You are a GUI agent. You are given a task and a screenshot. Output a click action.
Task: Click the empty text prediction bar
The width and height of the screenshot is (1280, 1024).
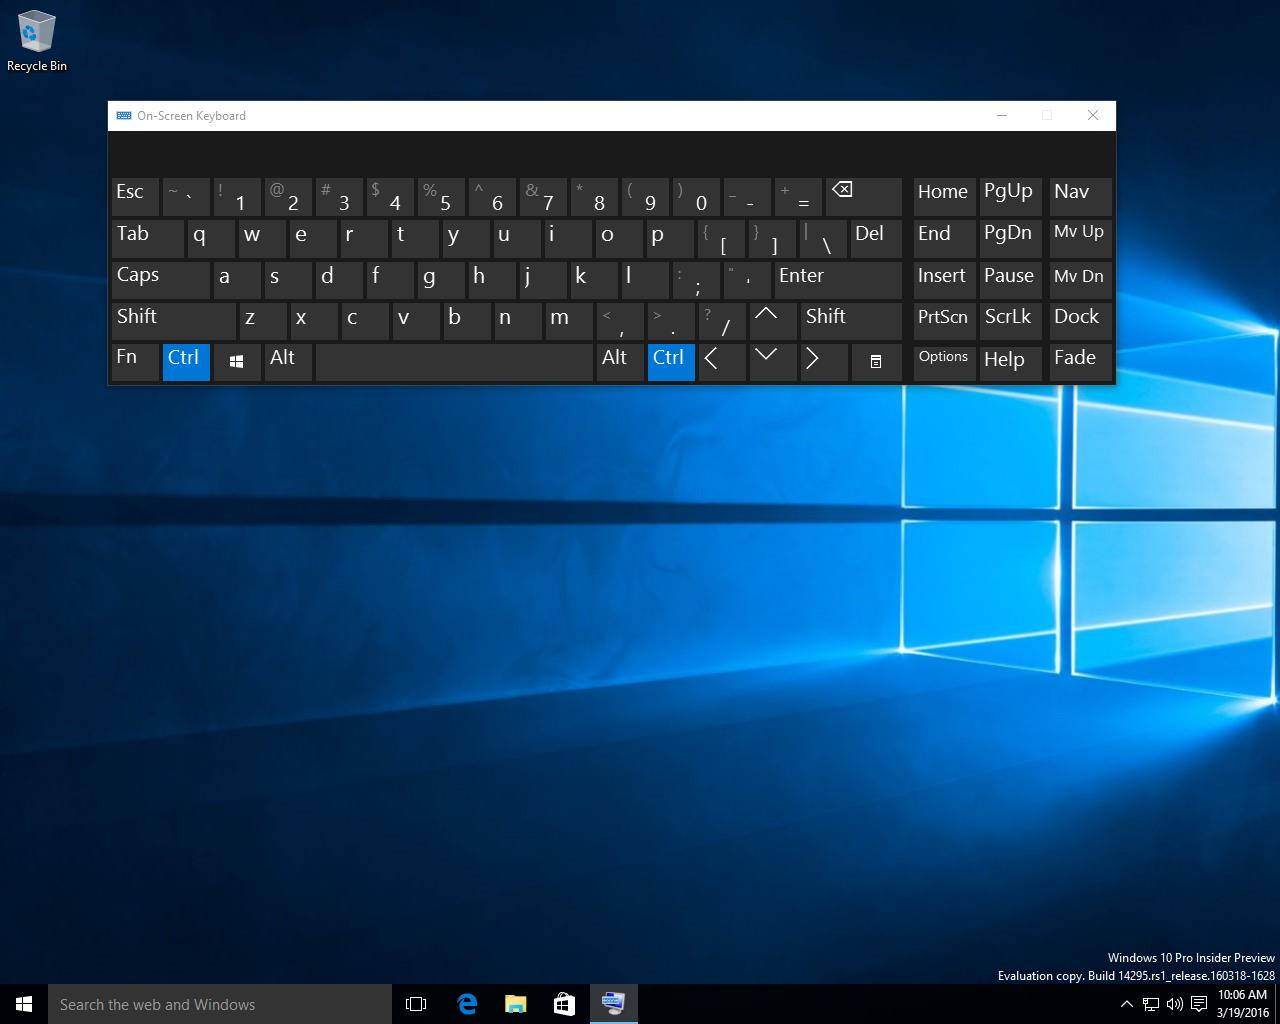pos(611,154)
